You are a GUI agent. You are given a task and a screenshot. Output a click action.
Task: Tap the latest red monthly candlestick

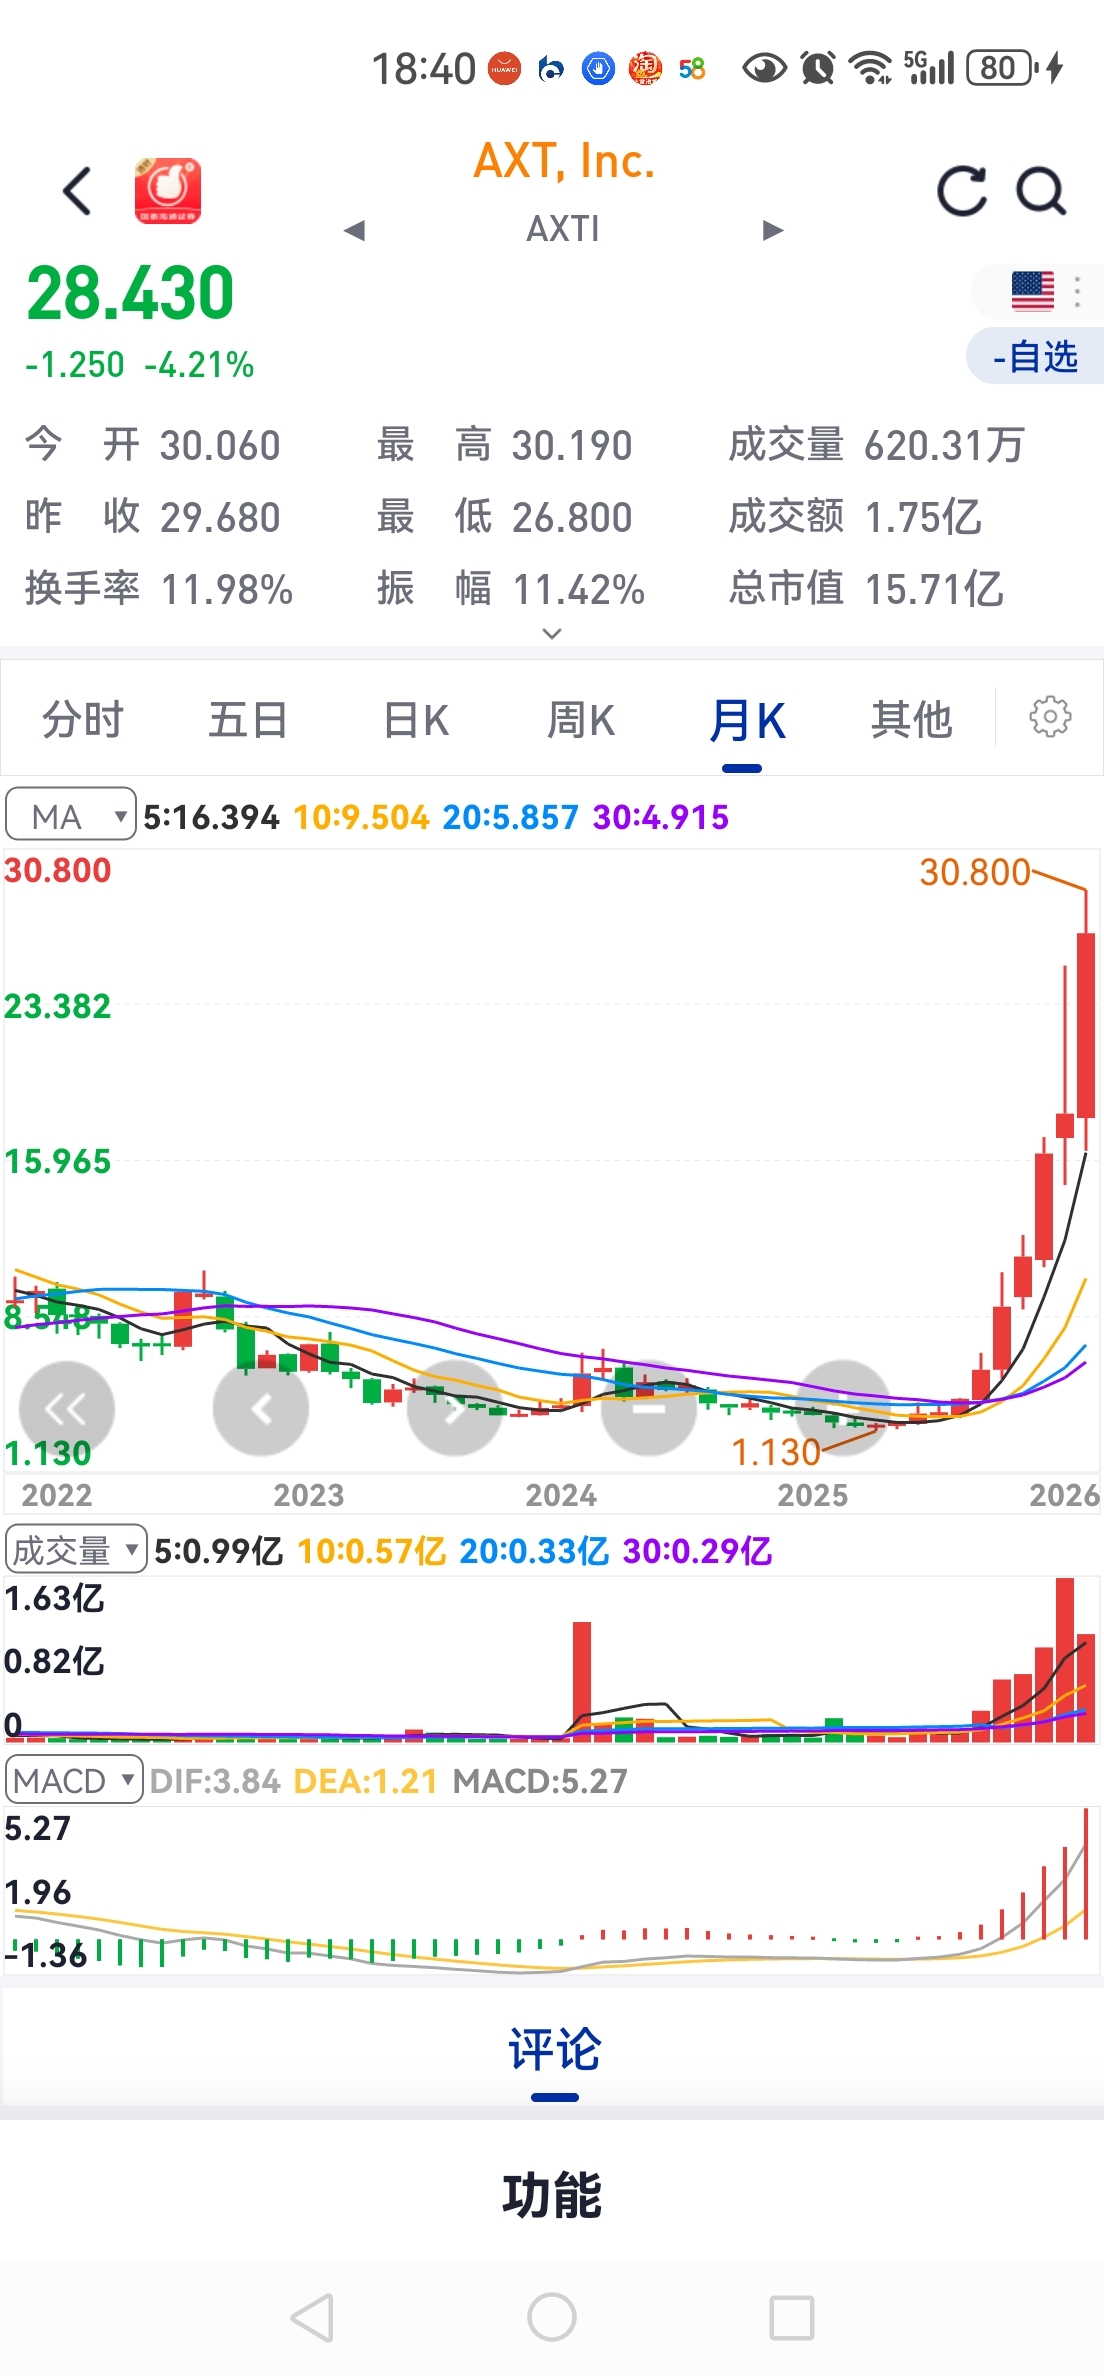click(x=1086, y=1025)
